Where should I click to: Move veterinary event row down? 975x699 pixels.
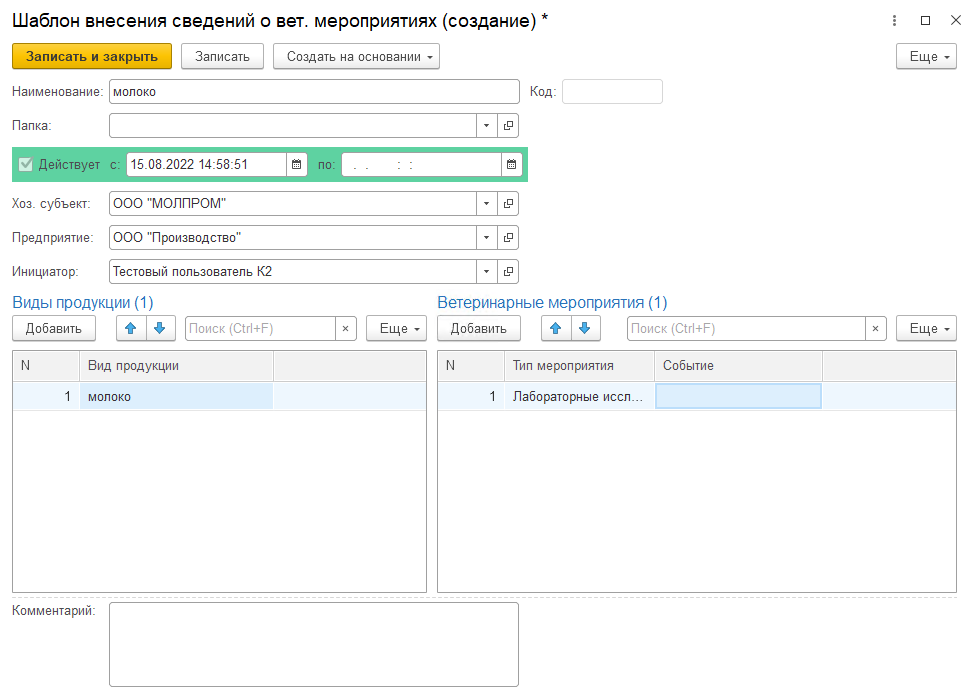click(x=585, y=328)
